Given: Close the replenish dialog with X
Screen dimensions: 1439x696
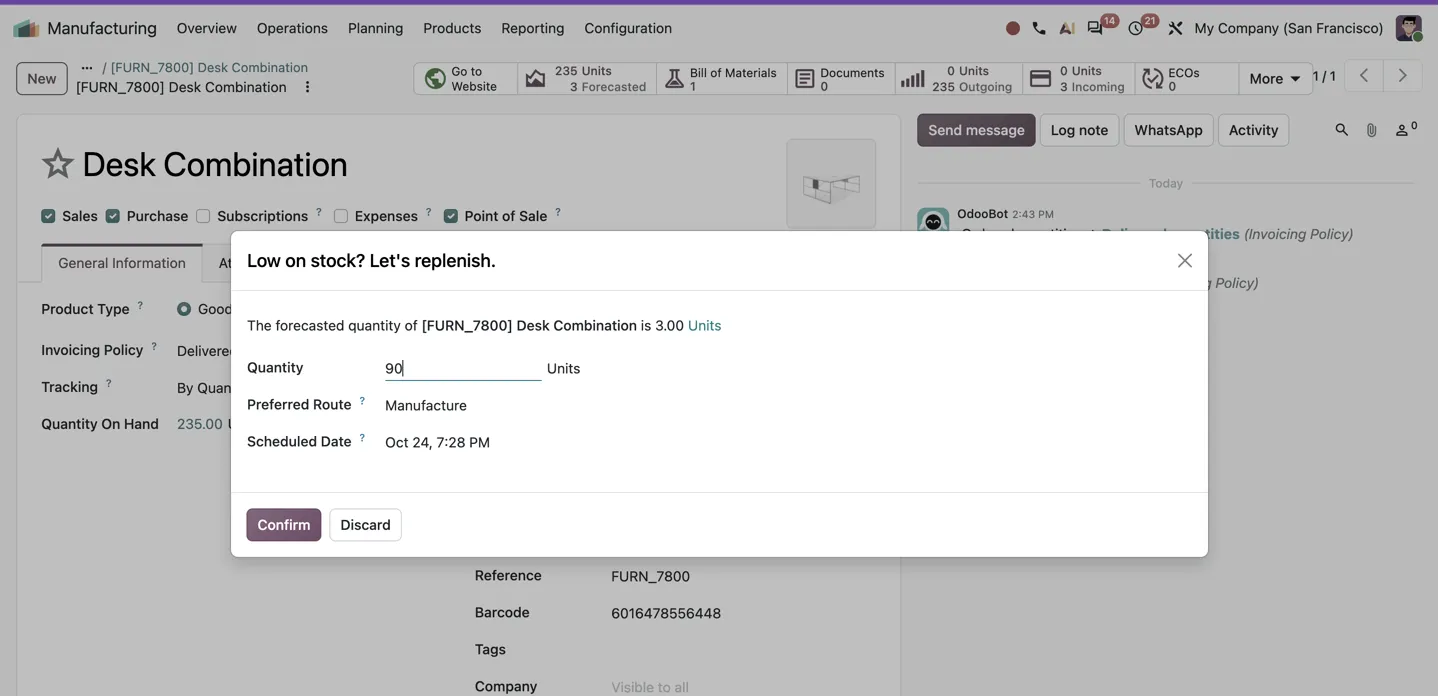Looking at the screenshot, I should tap(1185, 261).
